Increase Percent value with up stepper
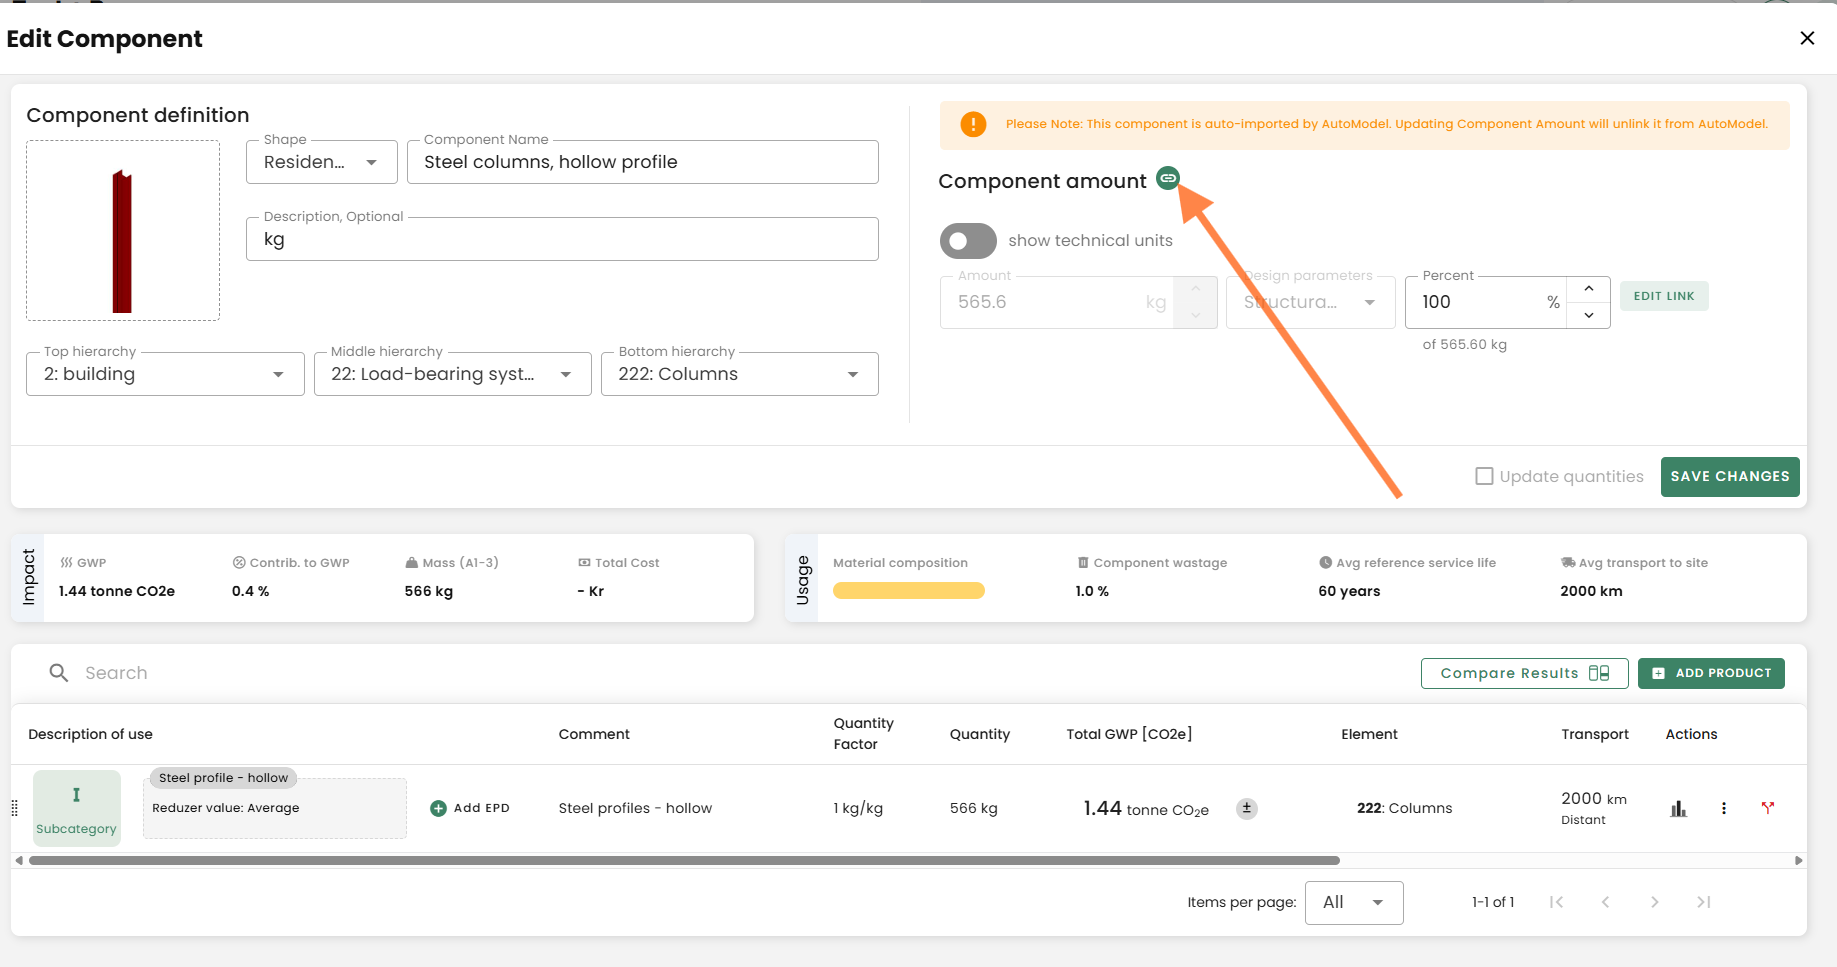 (x=1589, y=289)
